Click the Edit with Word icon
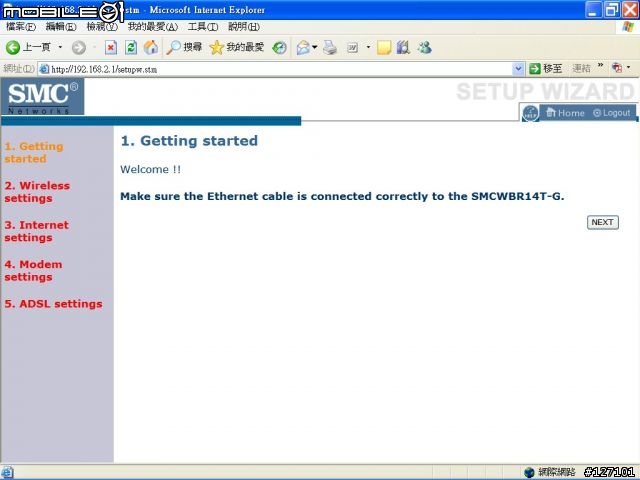Image resolution: width=640 pixels, height=480 pixels. coord(352,47)
